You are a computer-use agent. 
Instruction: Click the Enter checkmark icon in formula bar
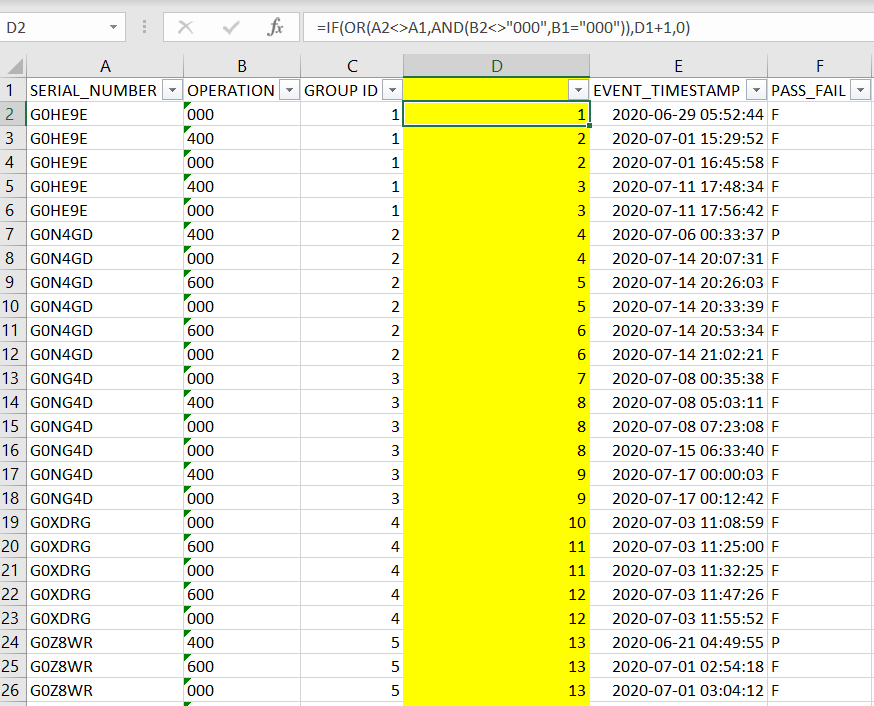pos(231,28)
